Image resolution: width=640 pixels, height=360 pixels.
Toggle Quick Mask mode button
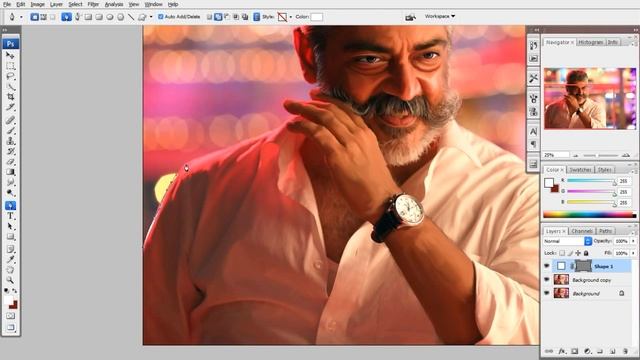[10, 316]
